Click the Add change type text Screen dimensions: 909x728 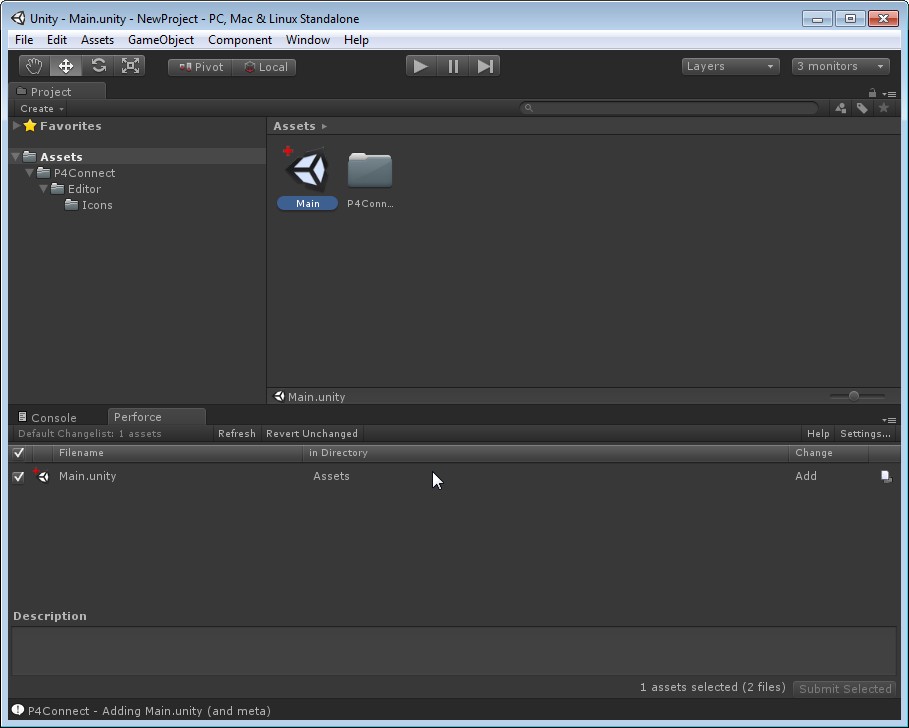tap(806, 476)
